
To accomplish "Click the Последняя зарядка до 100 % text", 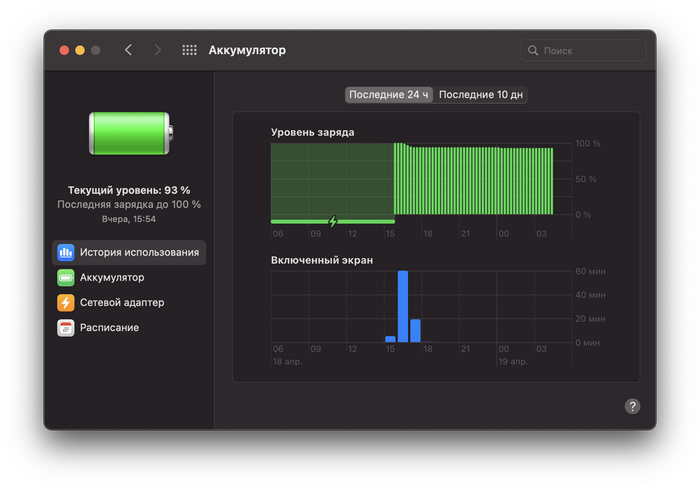I will click(129, 204).
